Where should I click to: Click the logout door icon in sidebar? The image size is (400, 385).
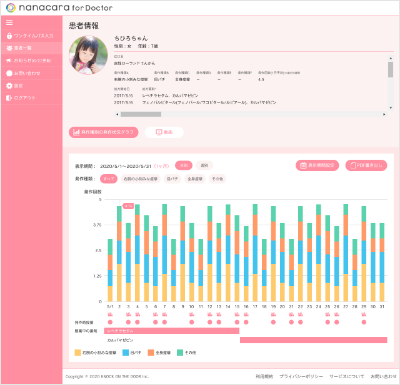point(9,98)
